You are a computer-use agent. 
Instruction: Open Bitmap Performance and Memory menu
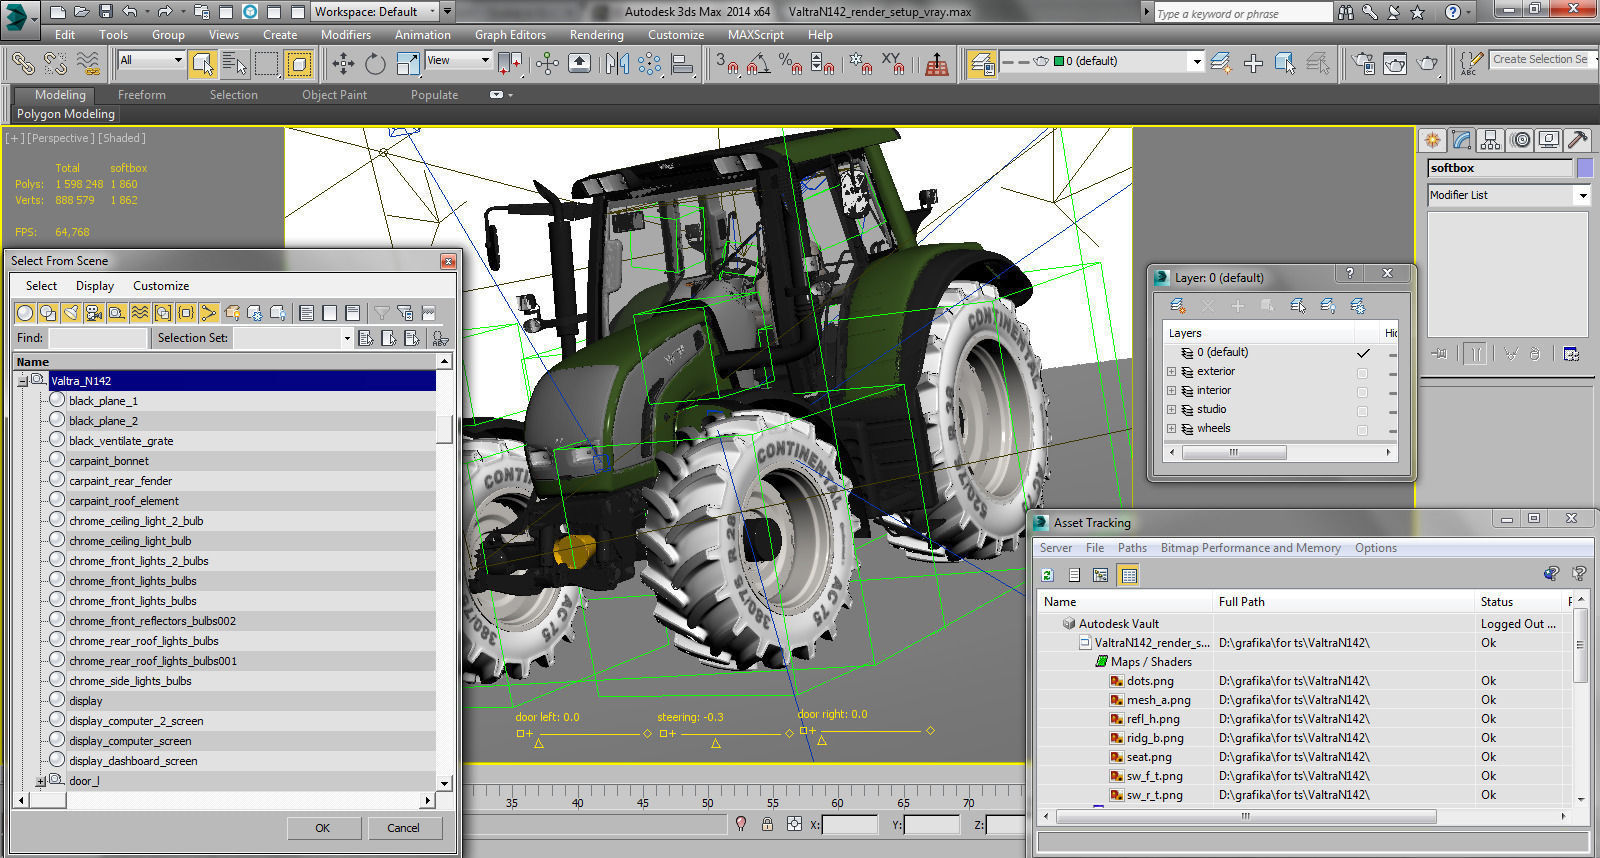pos(1250,548)
